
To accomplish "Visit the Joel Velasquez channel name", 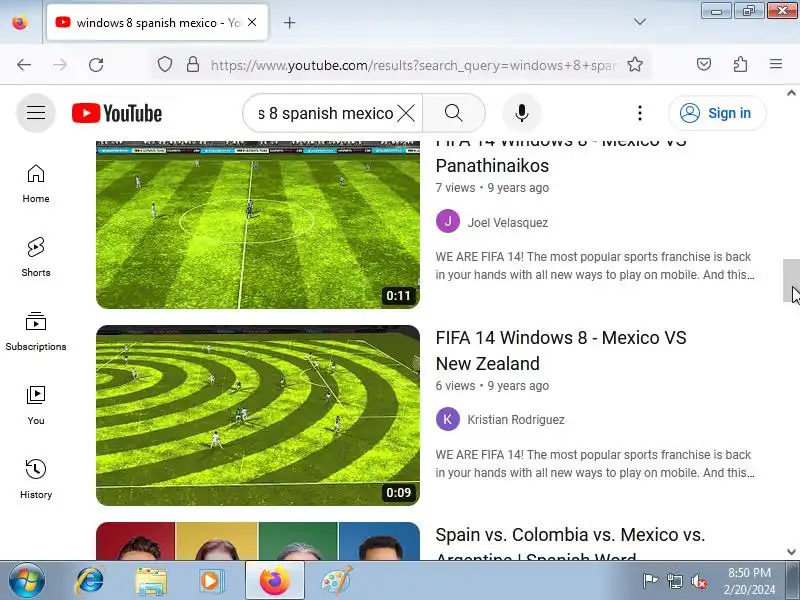I will coord(508,222).
